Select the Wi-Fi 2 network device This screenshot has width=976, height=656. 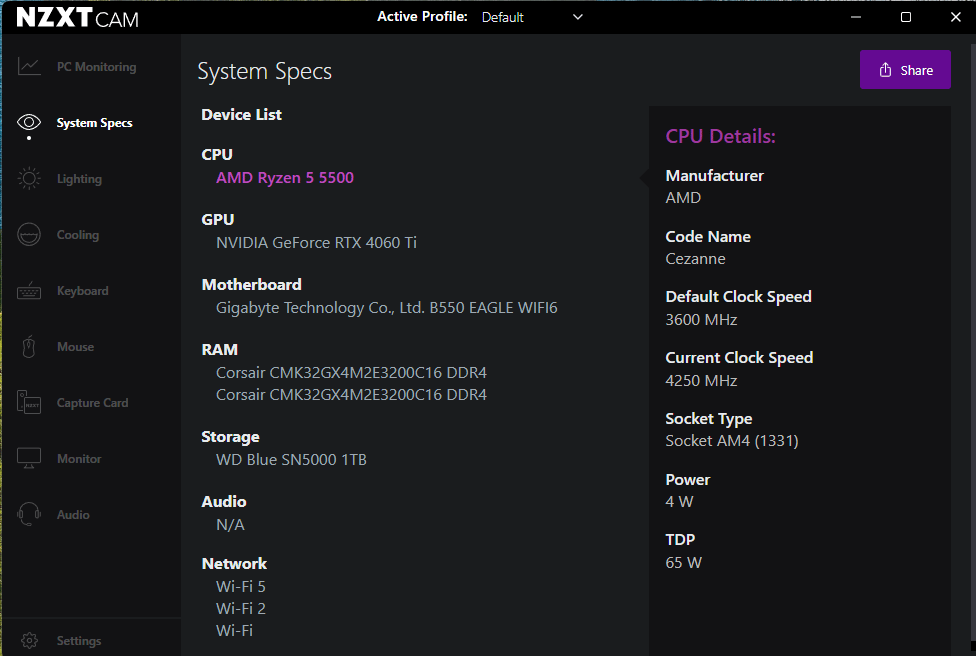click(241, 609)
